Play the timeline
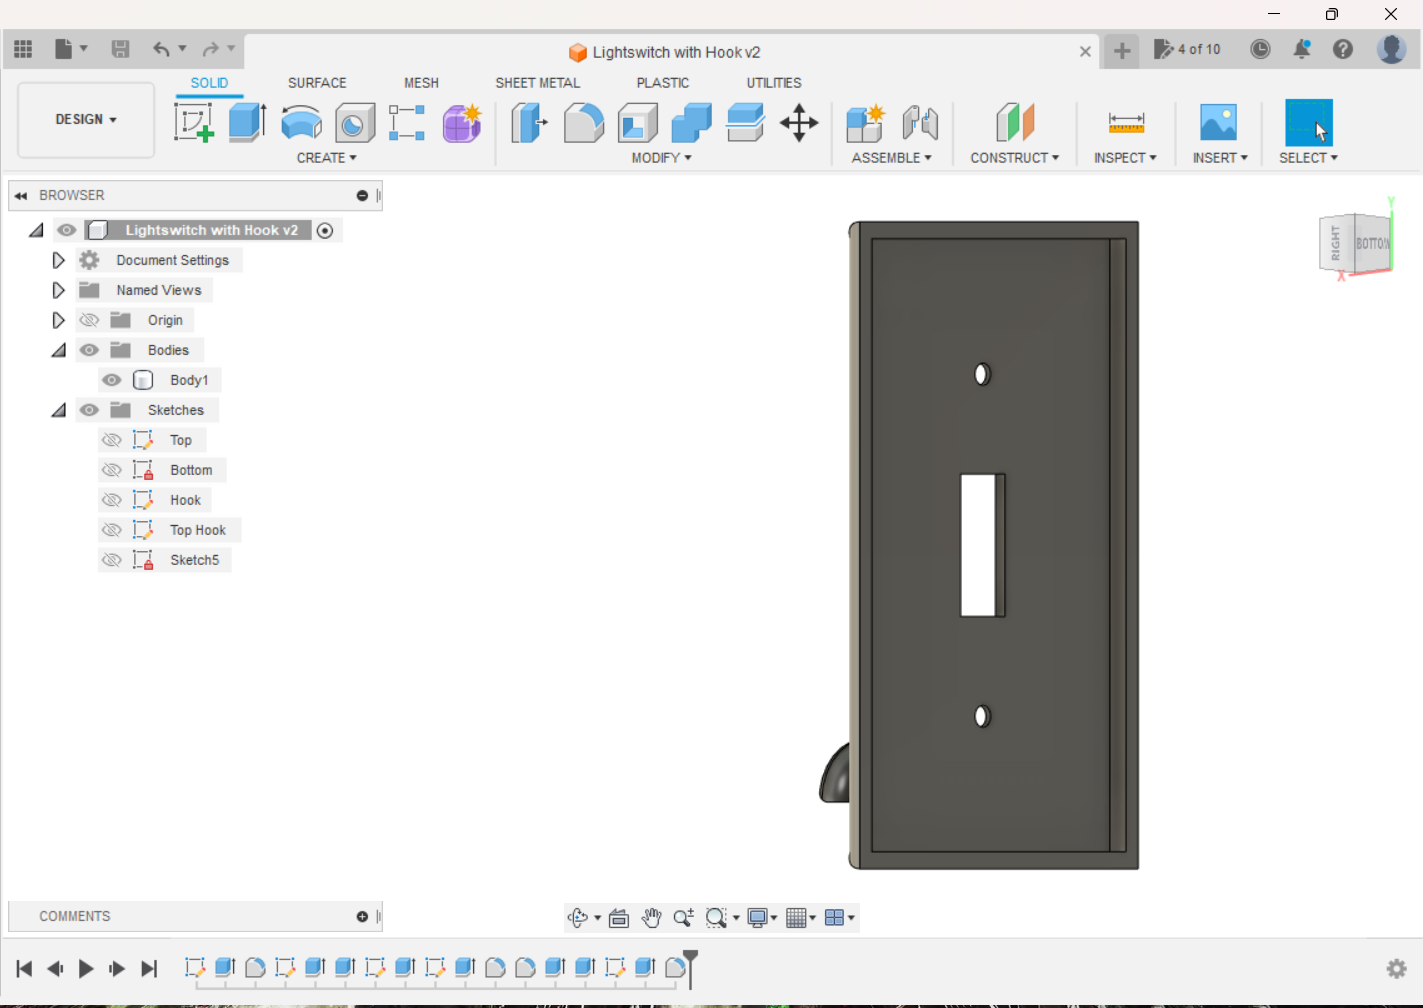 tap(86, 968)
